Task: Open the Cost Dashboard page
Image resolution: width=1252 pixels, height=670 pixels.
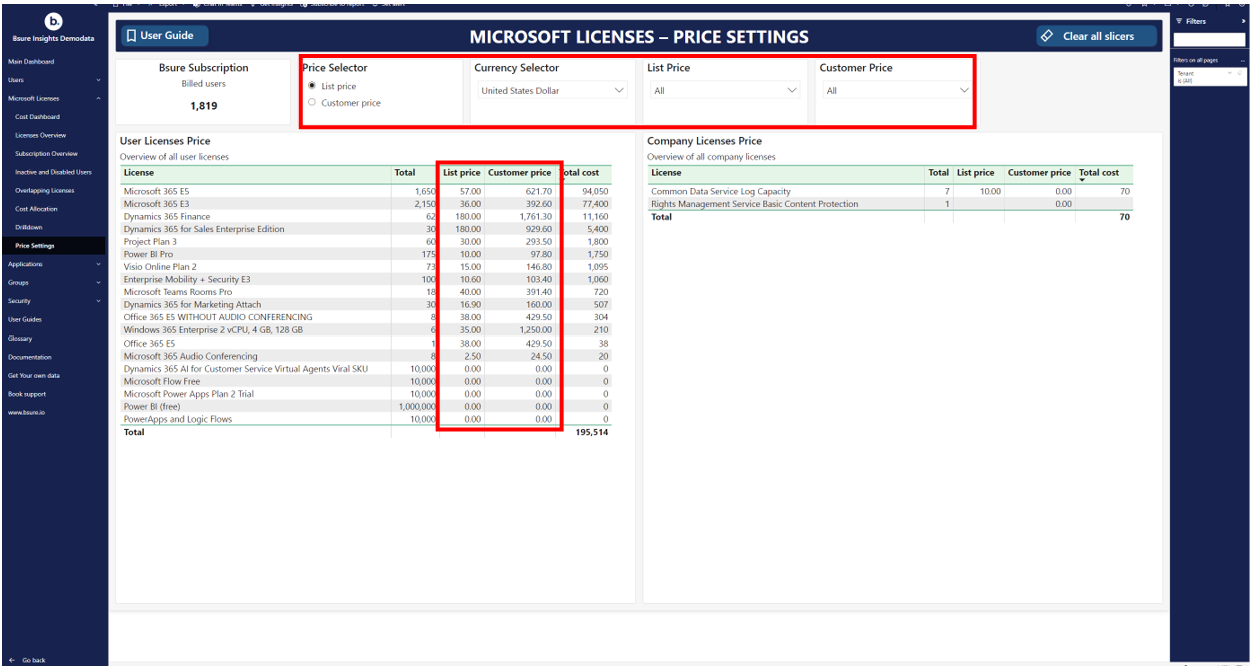Action: pyautogui.click(x=37, y=117)
